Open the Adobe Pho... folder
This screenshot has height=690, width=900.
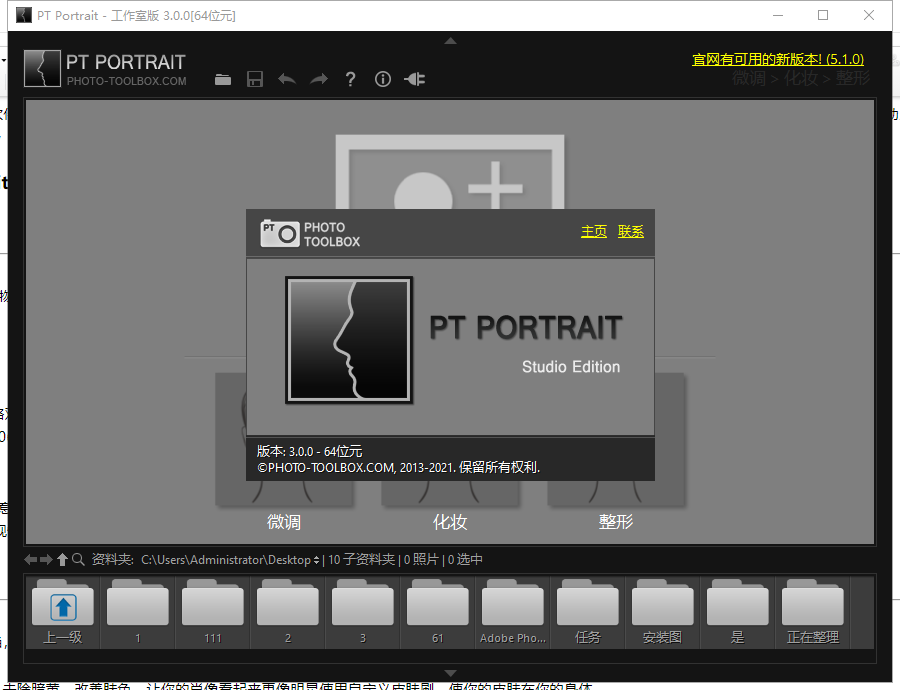tap(513, 613)
